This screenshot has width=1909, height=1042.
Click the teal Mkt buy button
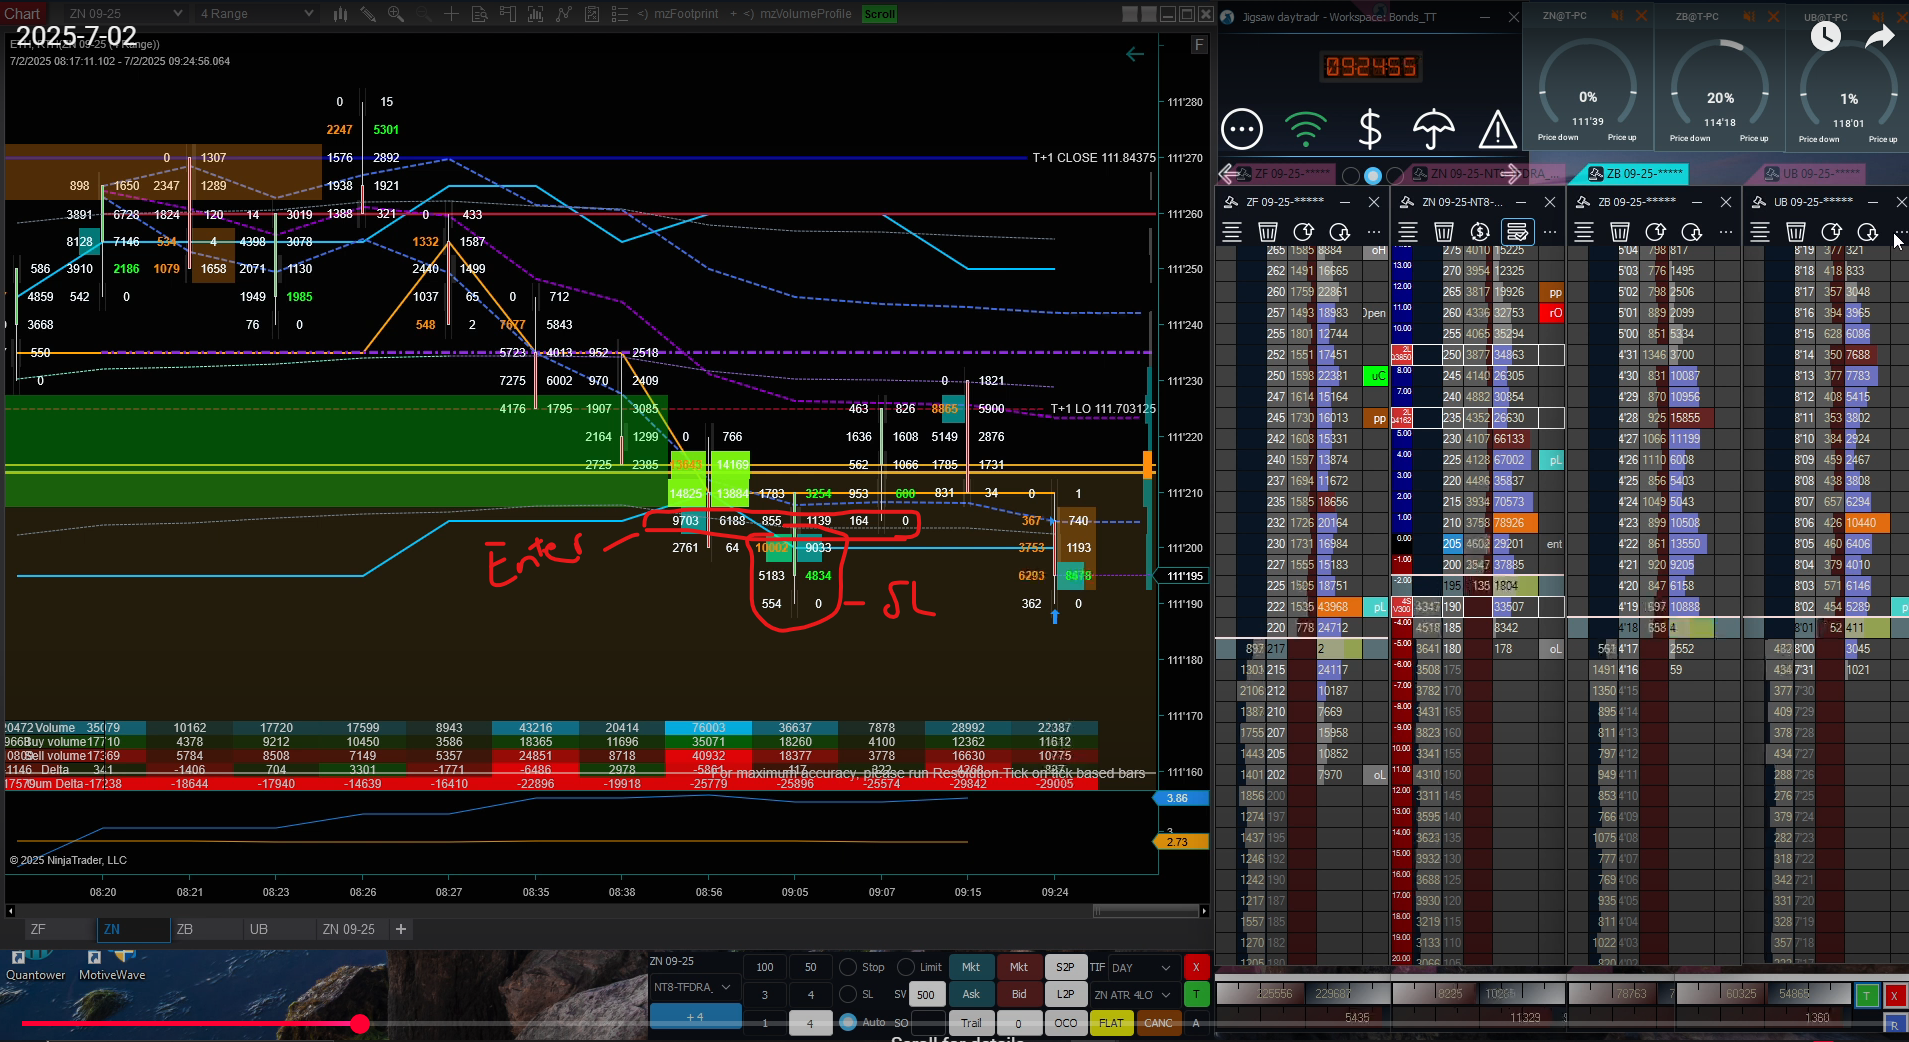(971, 967)
